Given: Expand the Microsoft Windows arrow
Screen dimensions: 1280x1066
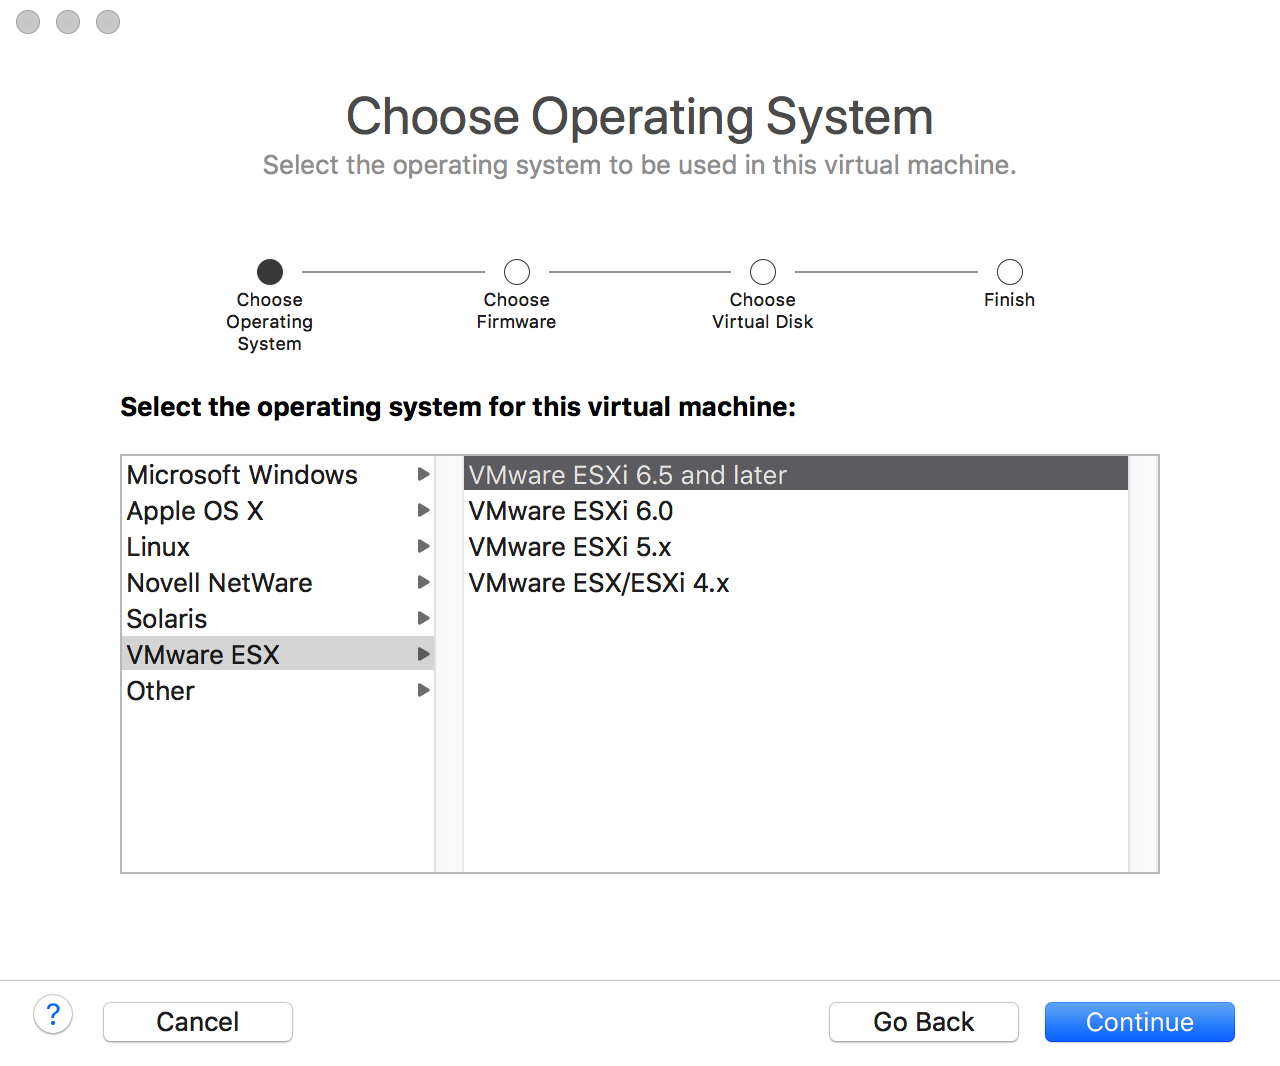Looking at the screenshot, I should click(x=423, y=474).
